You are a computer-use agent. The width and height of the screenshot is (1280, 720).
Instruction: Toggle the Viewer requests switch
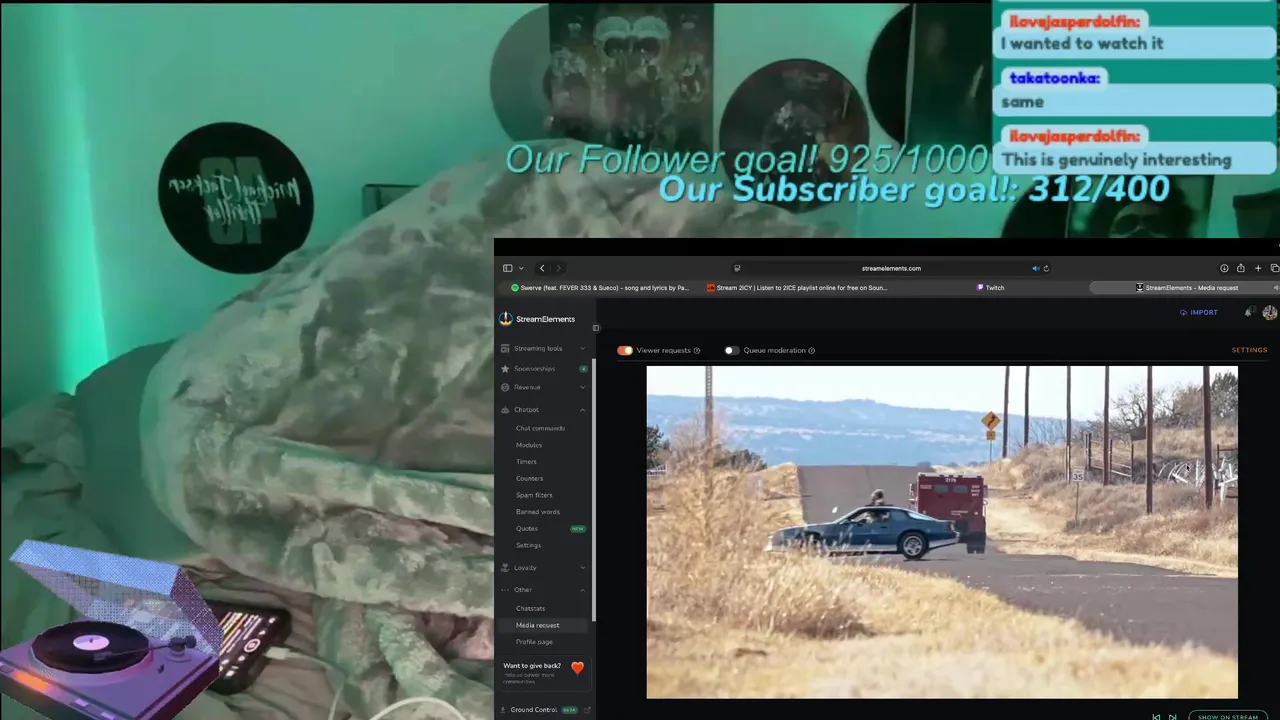tap(625, 350)
